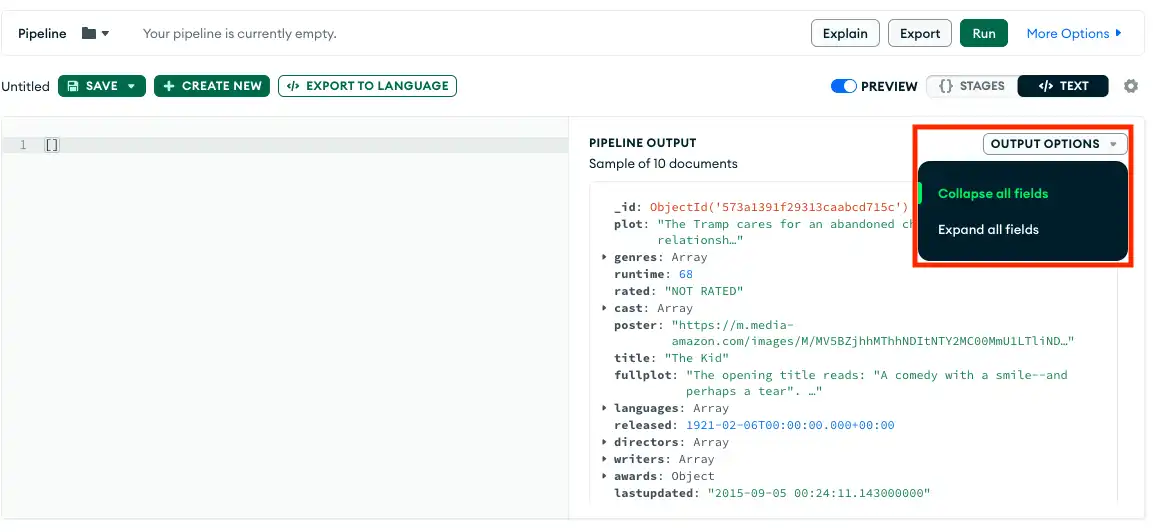Click the EXPORT TO LANGUAGE button
Viewport: 1153px width, 532px height.
pos(367,87)
